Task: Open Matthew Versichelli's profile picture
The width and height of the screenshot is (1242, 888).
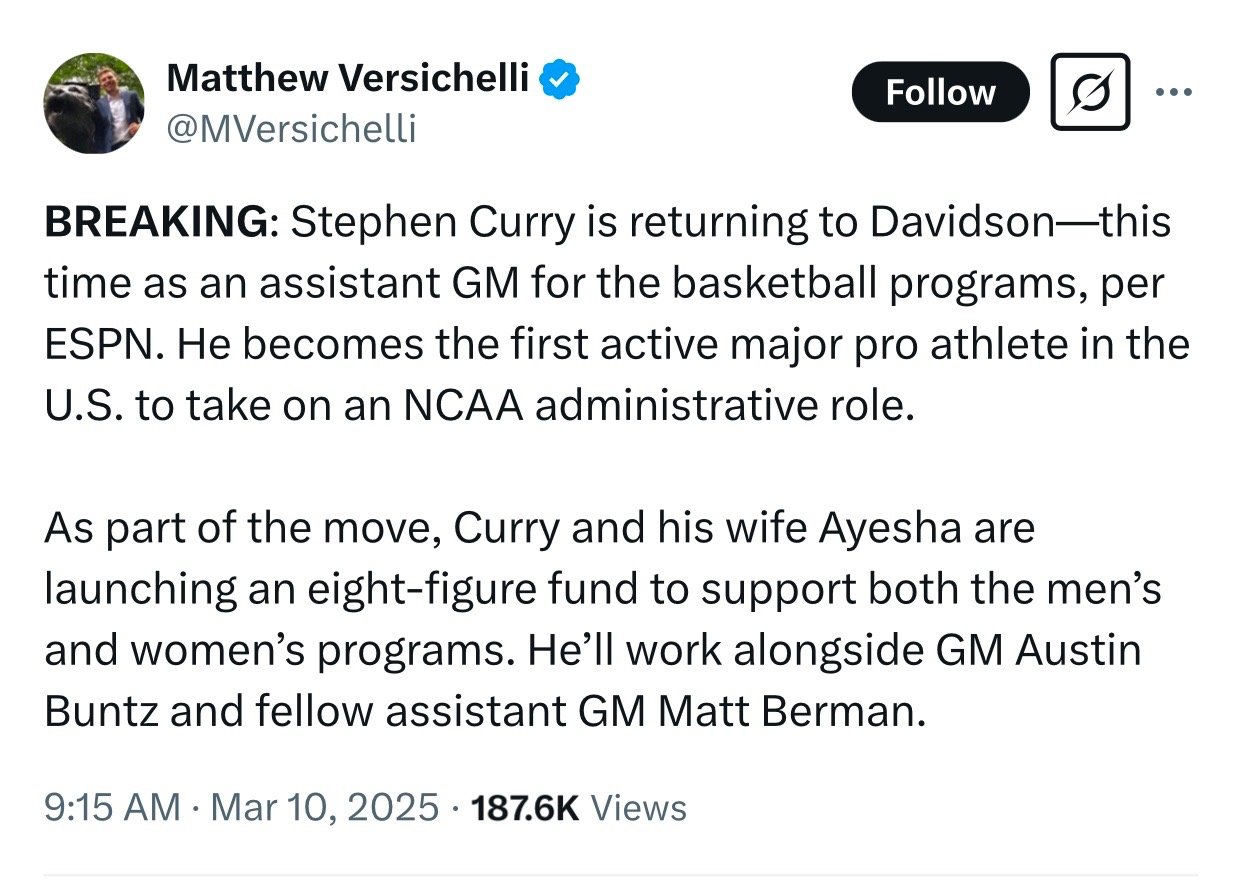Action: 95,103
